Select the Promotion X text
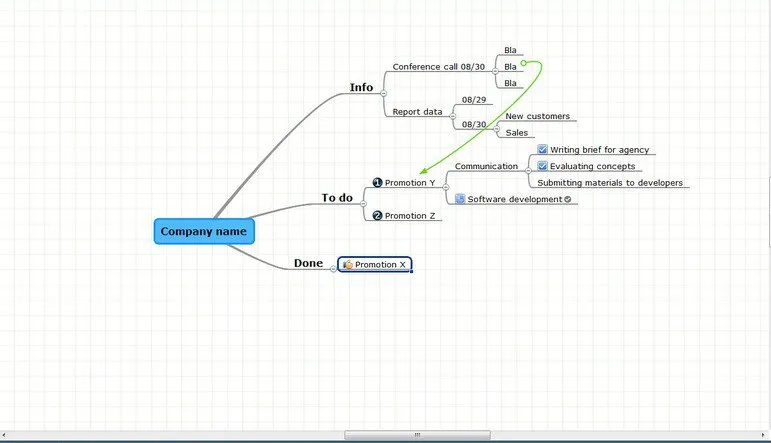 pos(380,265)
